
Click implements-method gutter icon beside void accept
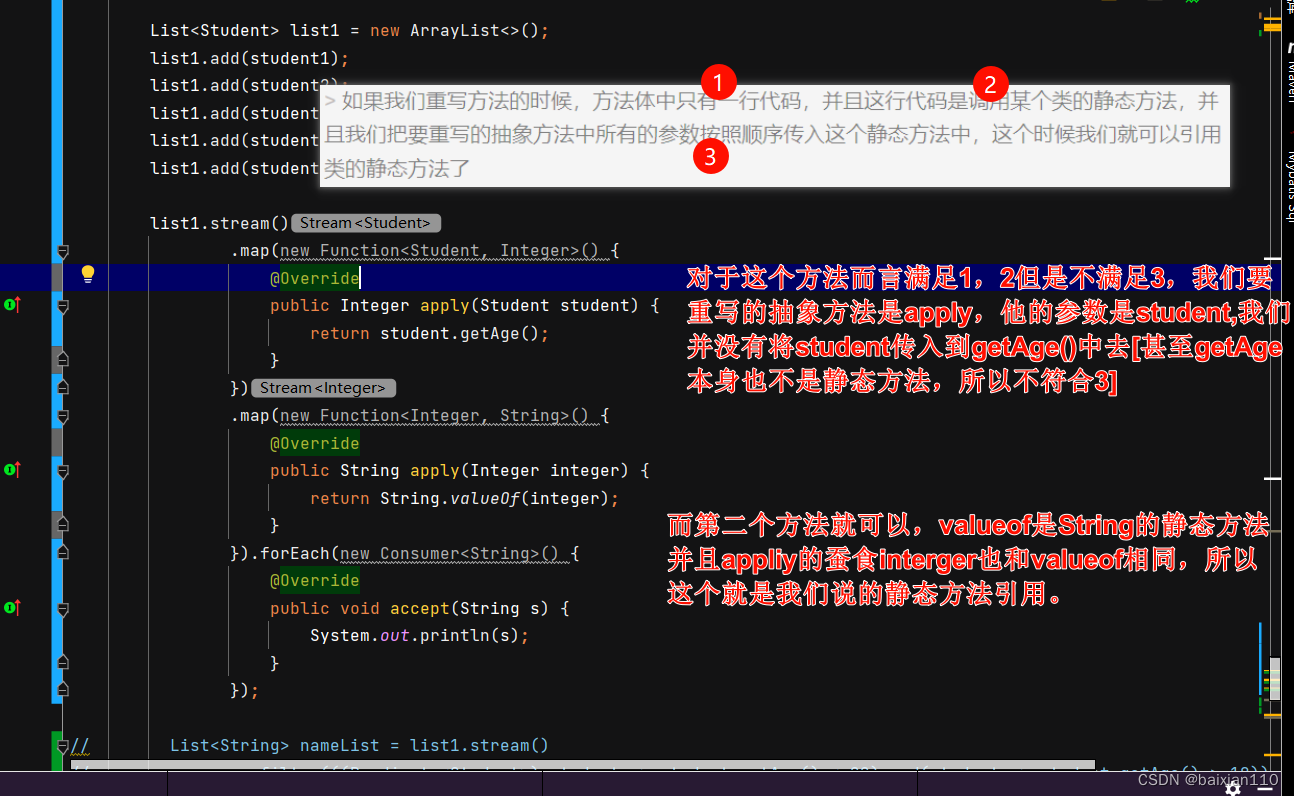pos(12,607)
